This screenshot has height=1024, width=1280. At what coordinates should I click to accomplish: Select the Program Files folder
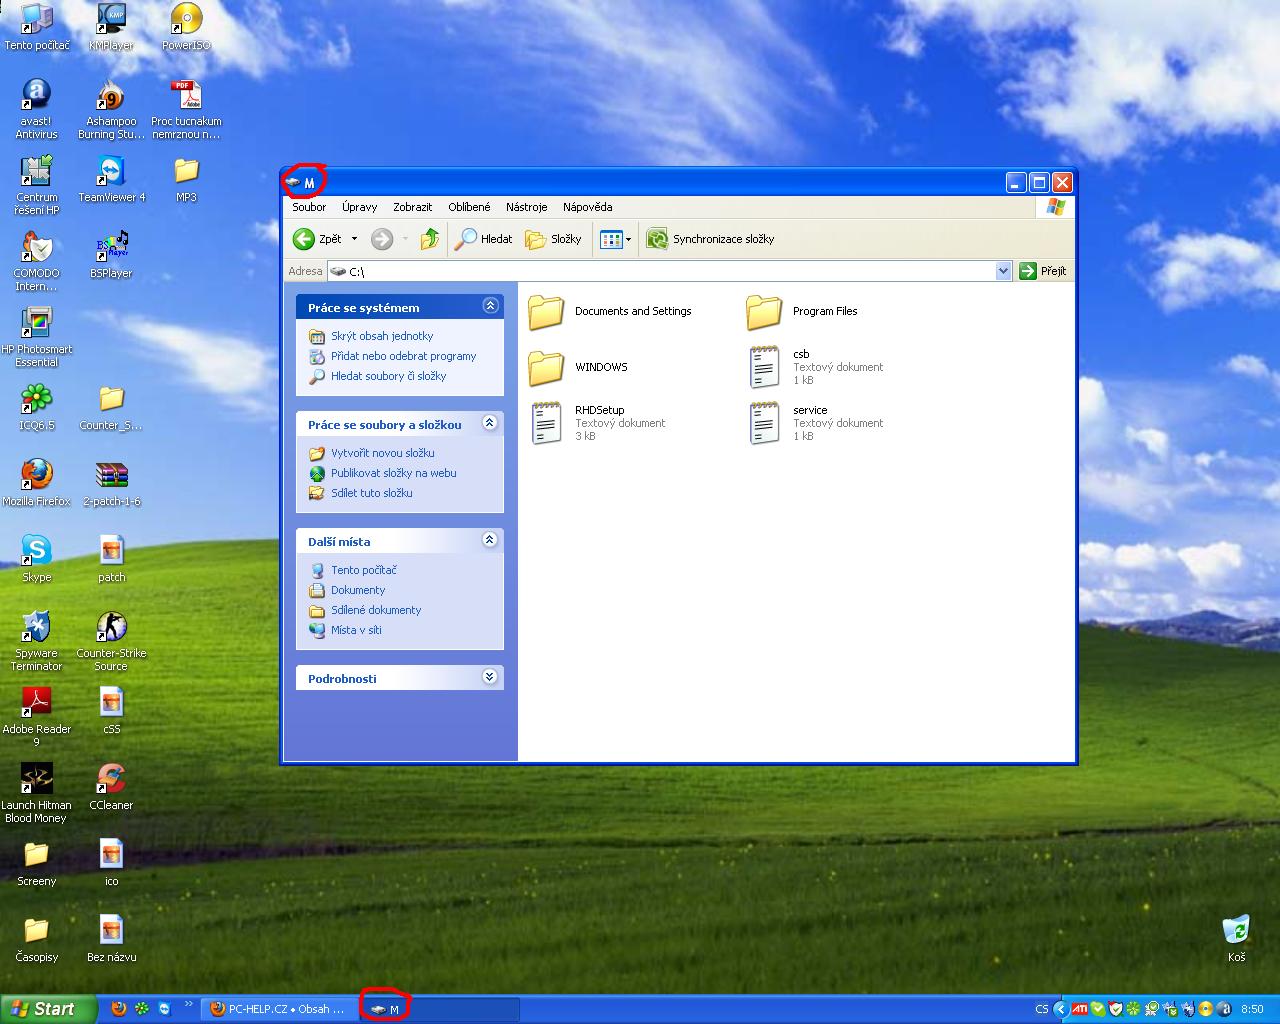pyautogui.click(x=764, y=312)
